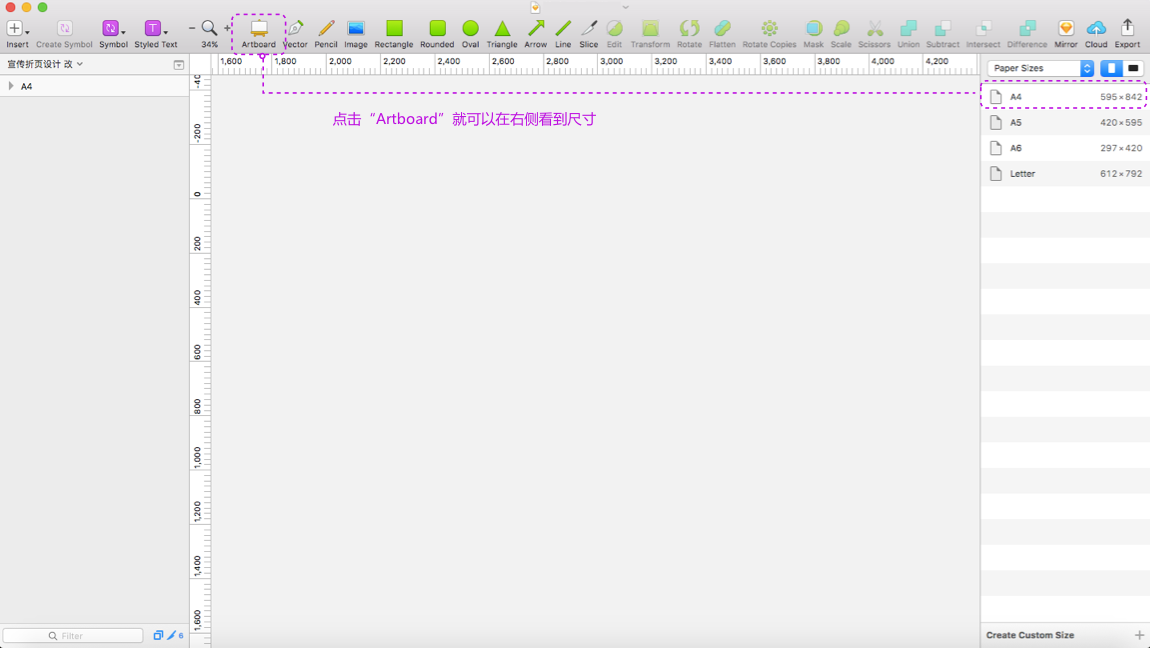Choose the Letter 612×792 paper size
Screen dimensions: 1150x648
tap(1065, 174)
